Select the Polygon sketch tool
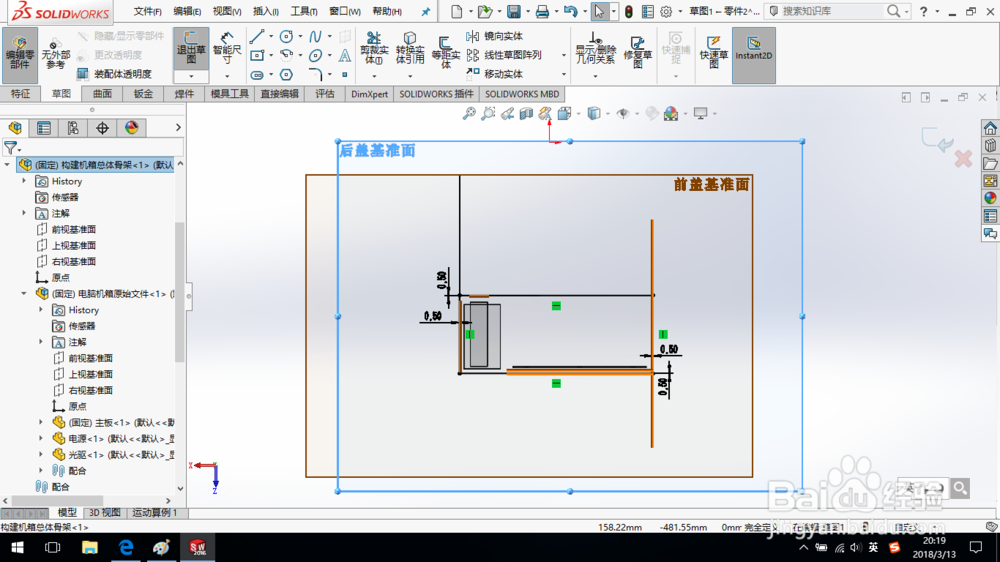 point(286,75)
